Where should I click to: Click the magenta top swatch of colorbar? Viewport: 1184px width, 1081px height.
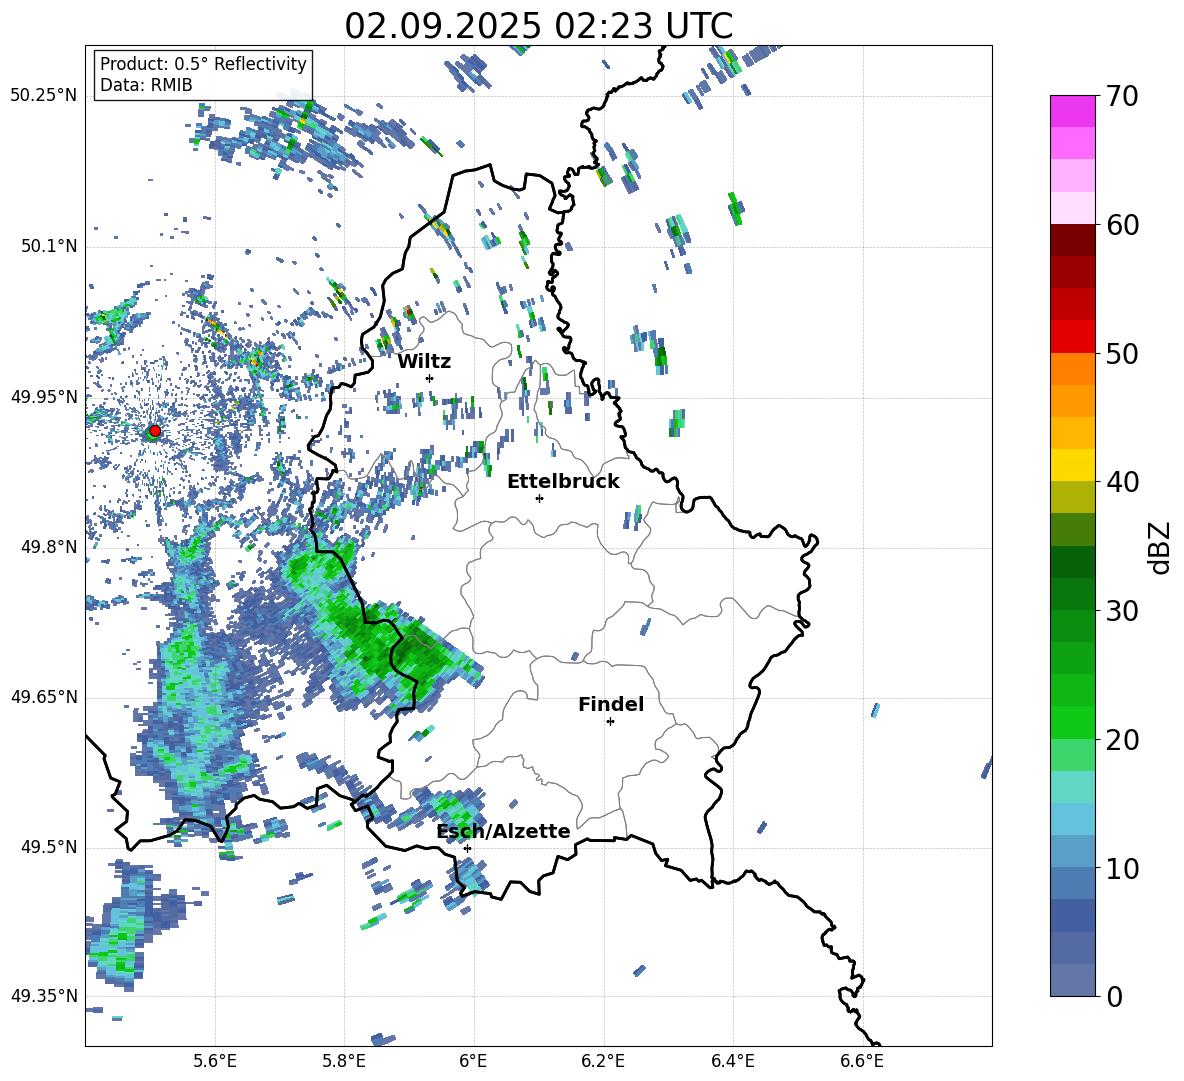point(1072,111)
